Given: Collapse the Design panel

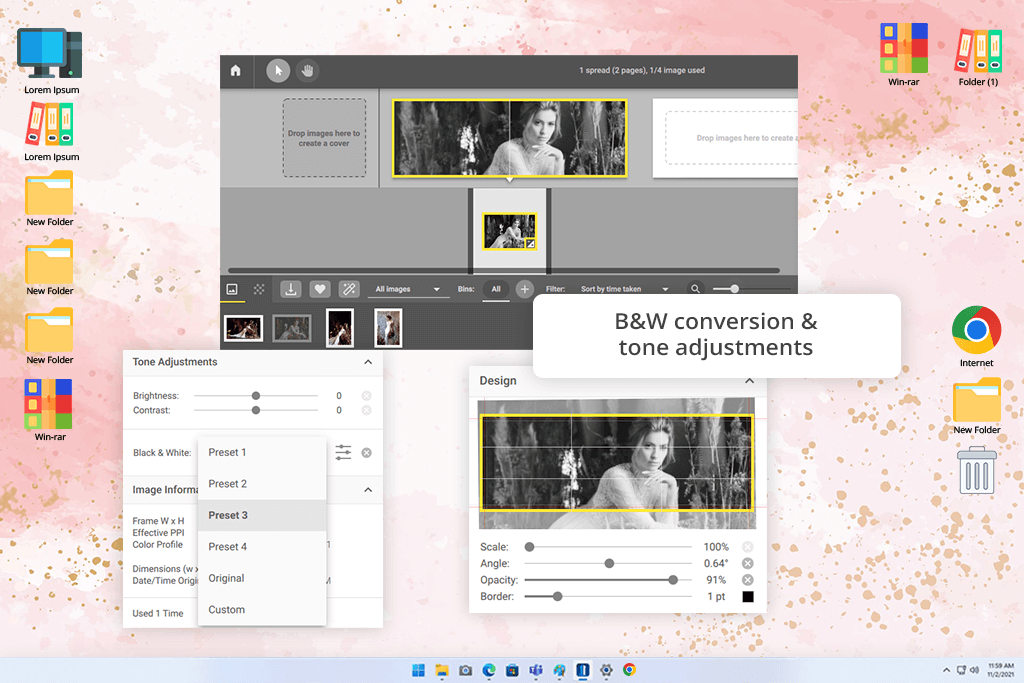Looking at the screenshot, I should coord(750,381).
